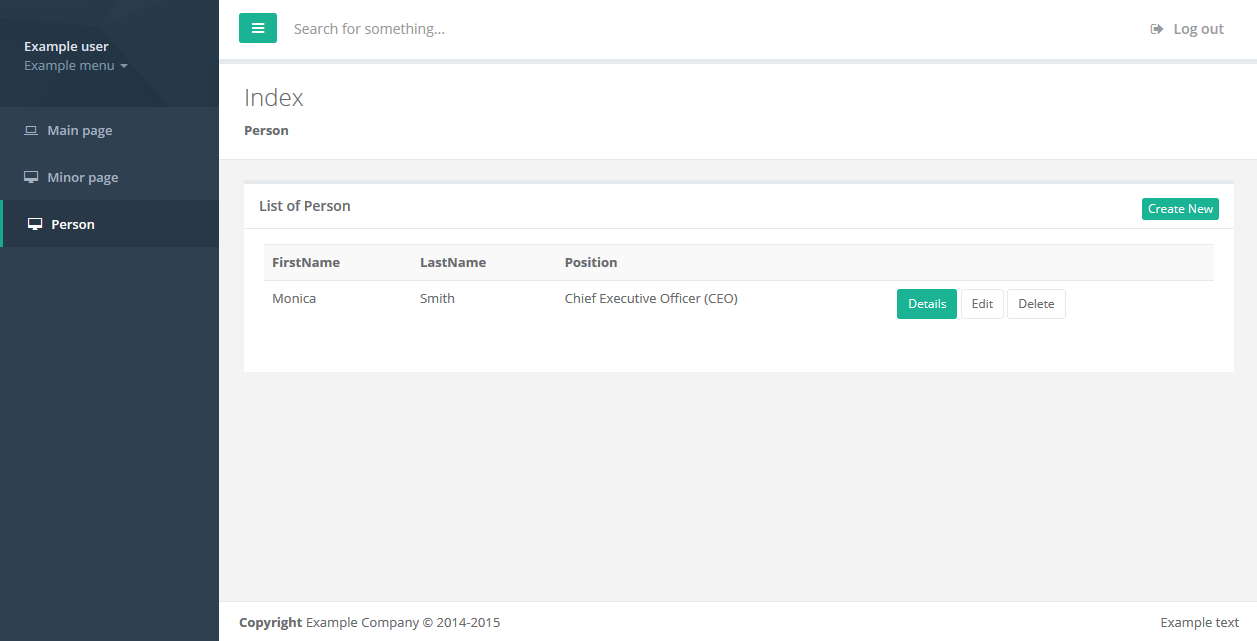Click the FirstName column header

[306, 263]
